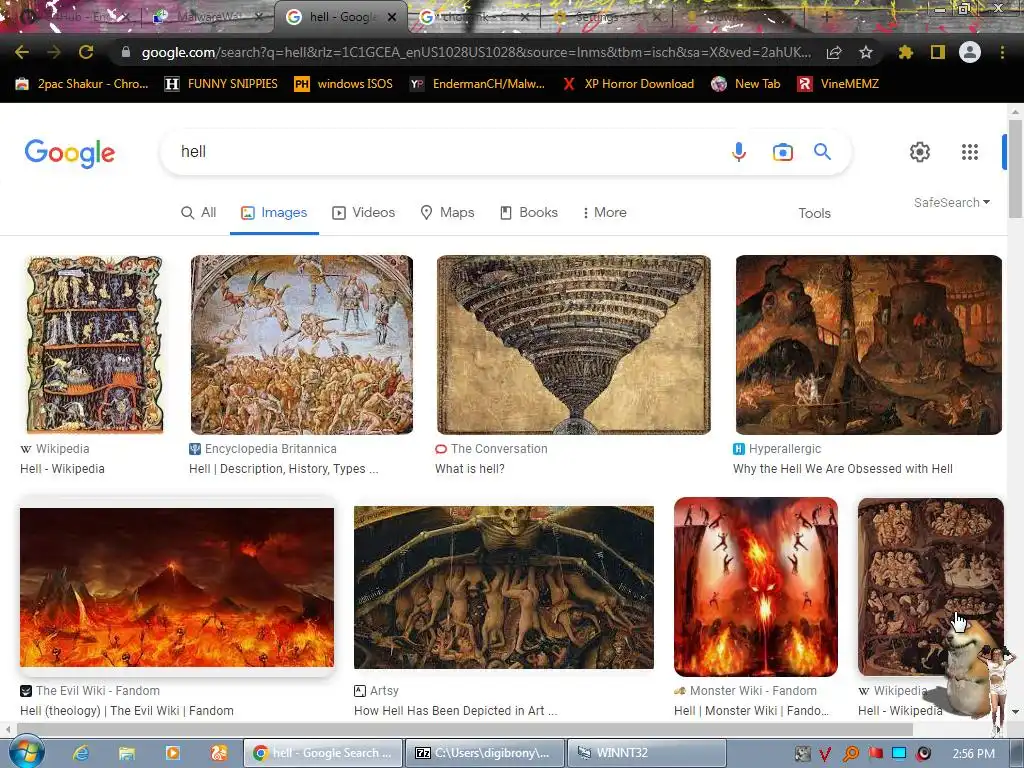Click the address bar URL
This screenshot has width=1024, height=768.
476,52
